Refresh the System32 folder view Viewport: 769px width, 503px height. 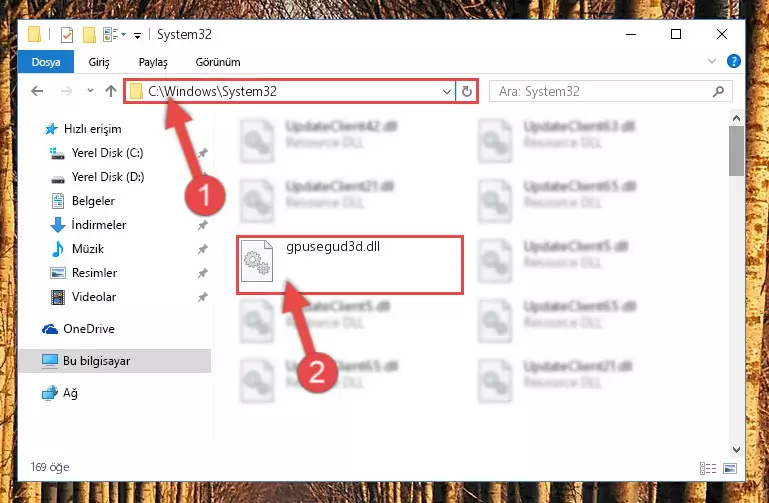[466, 92]
